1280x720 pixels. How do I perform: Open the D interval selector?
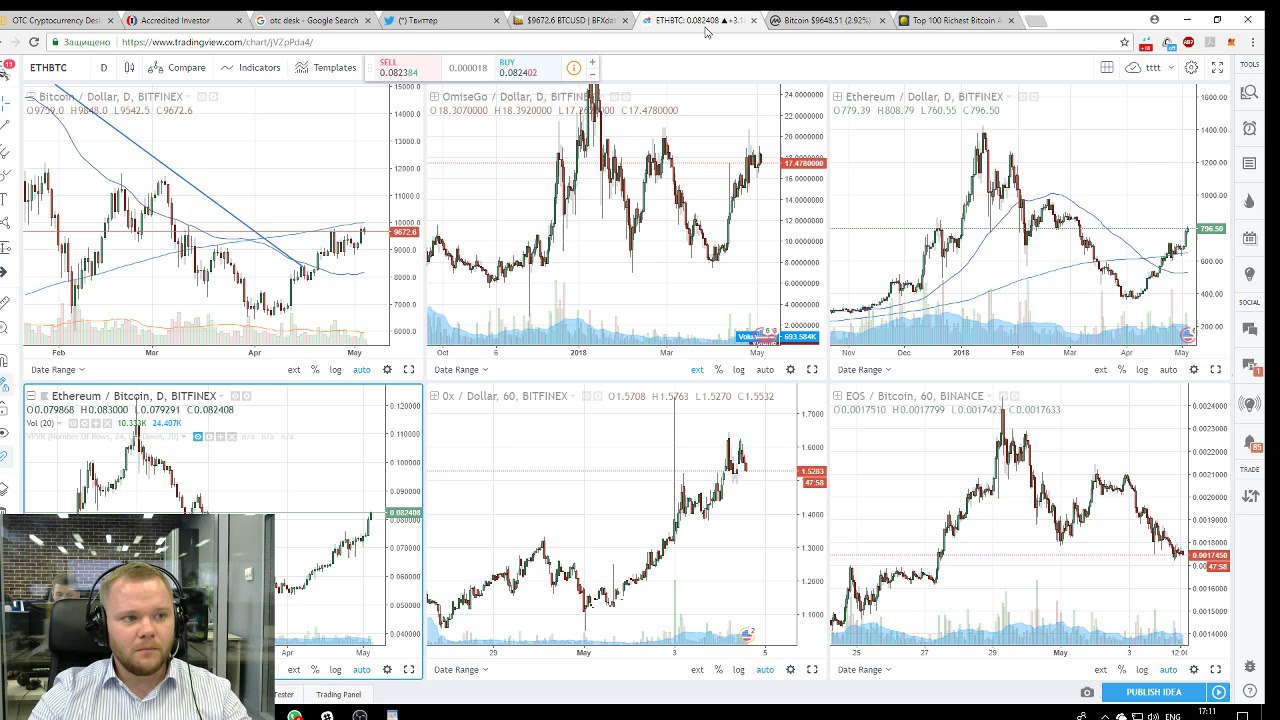click(103, 67)
